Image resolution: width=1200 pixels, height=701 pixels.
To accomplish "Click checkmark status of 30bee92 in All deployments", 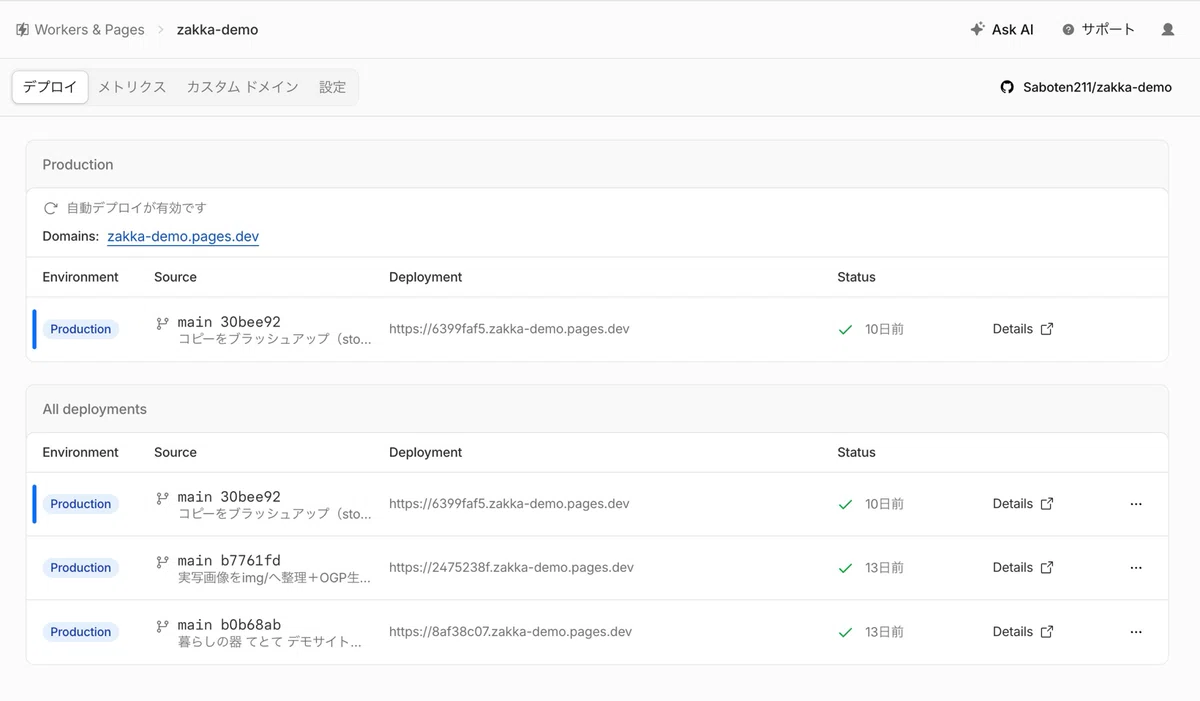I will click(845, 504).
